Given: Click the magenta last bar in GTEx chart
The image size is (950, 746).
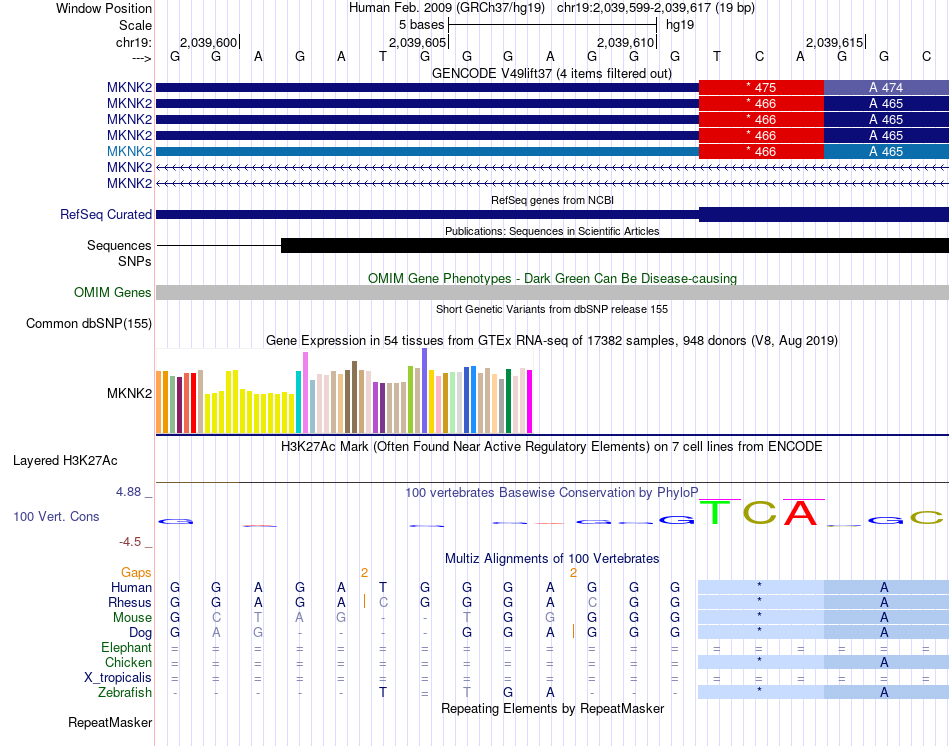Looking at the screenshot, I should (x=530, y=402).
